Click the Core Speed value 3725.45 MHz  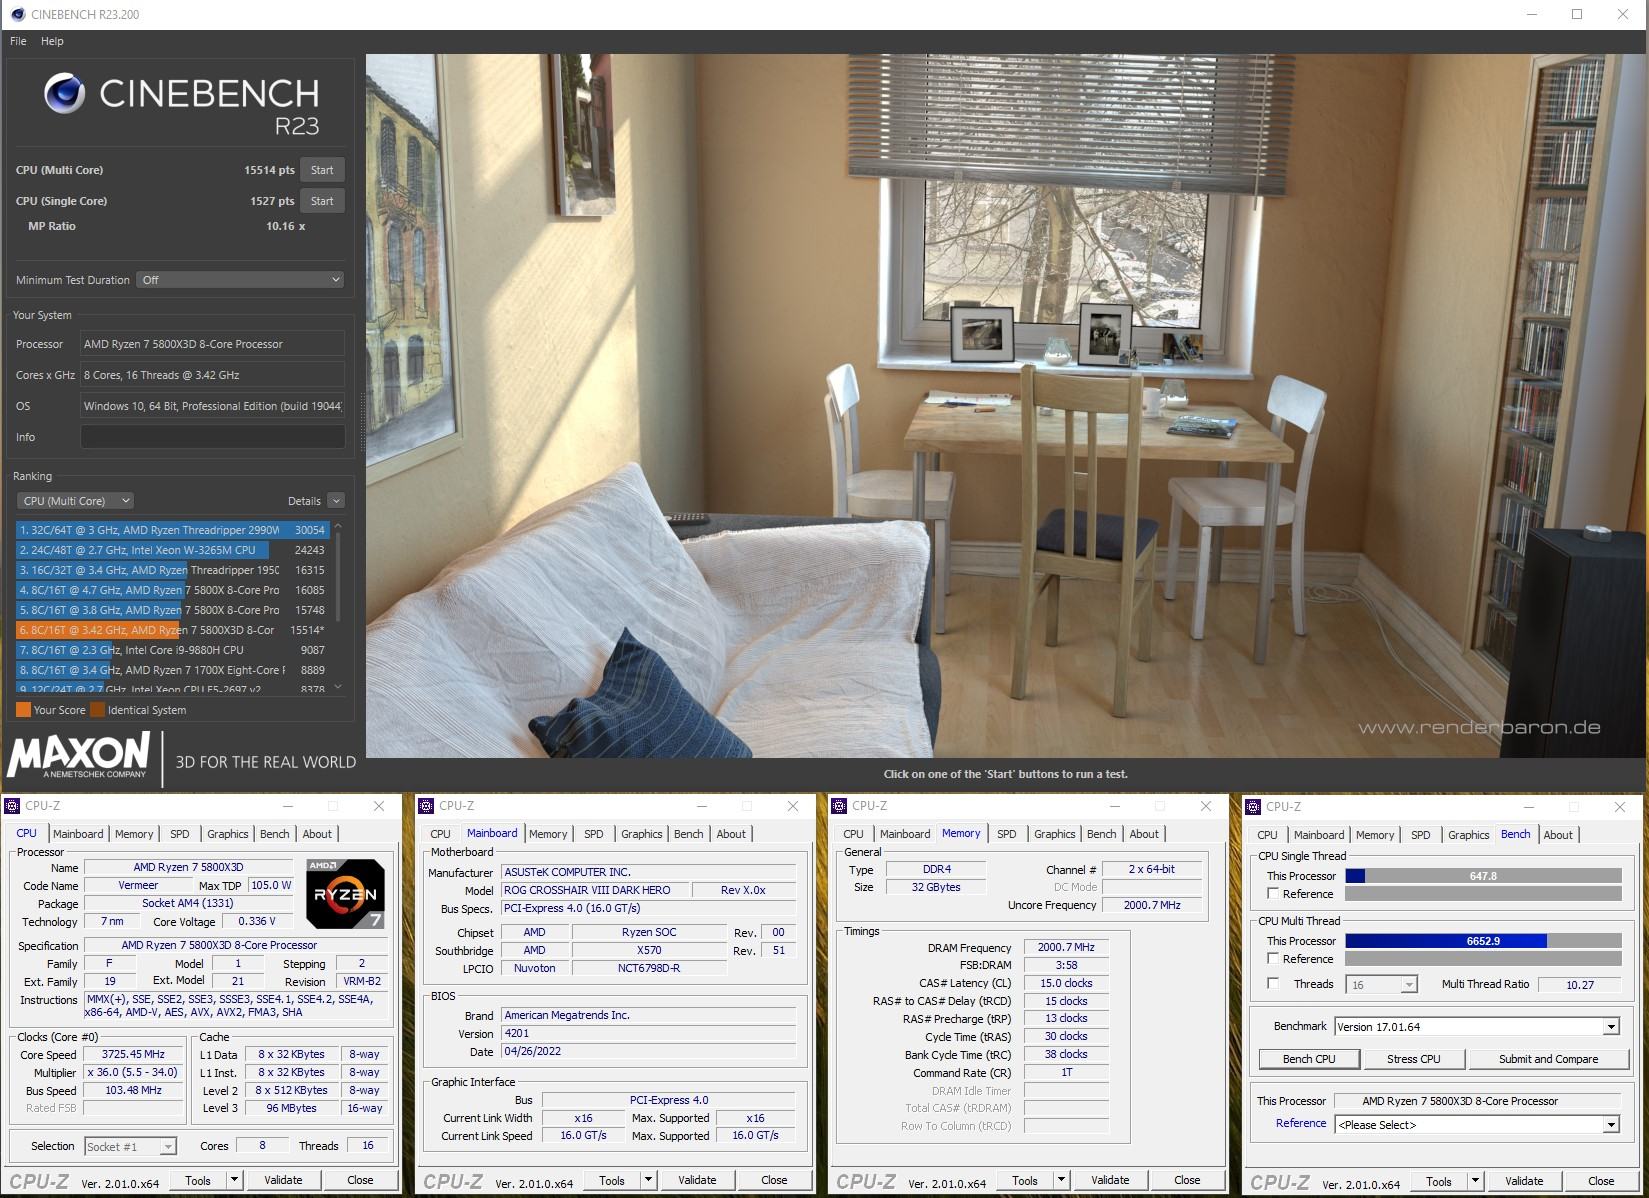tap(133, 1054)
